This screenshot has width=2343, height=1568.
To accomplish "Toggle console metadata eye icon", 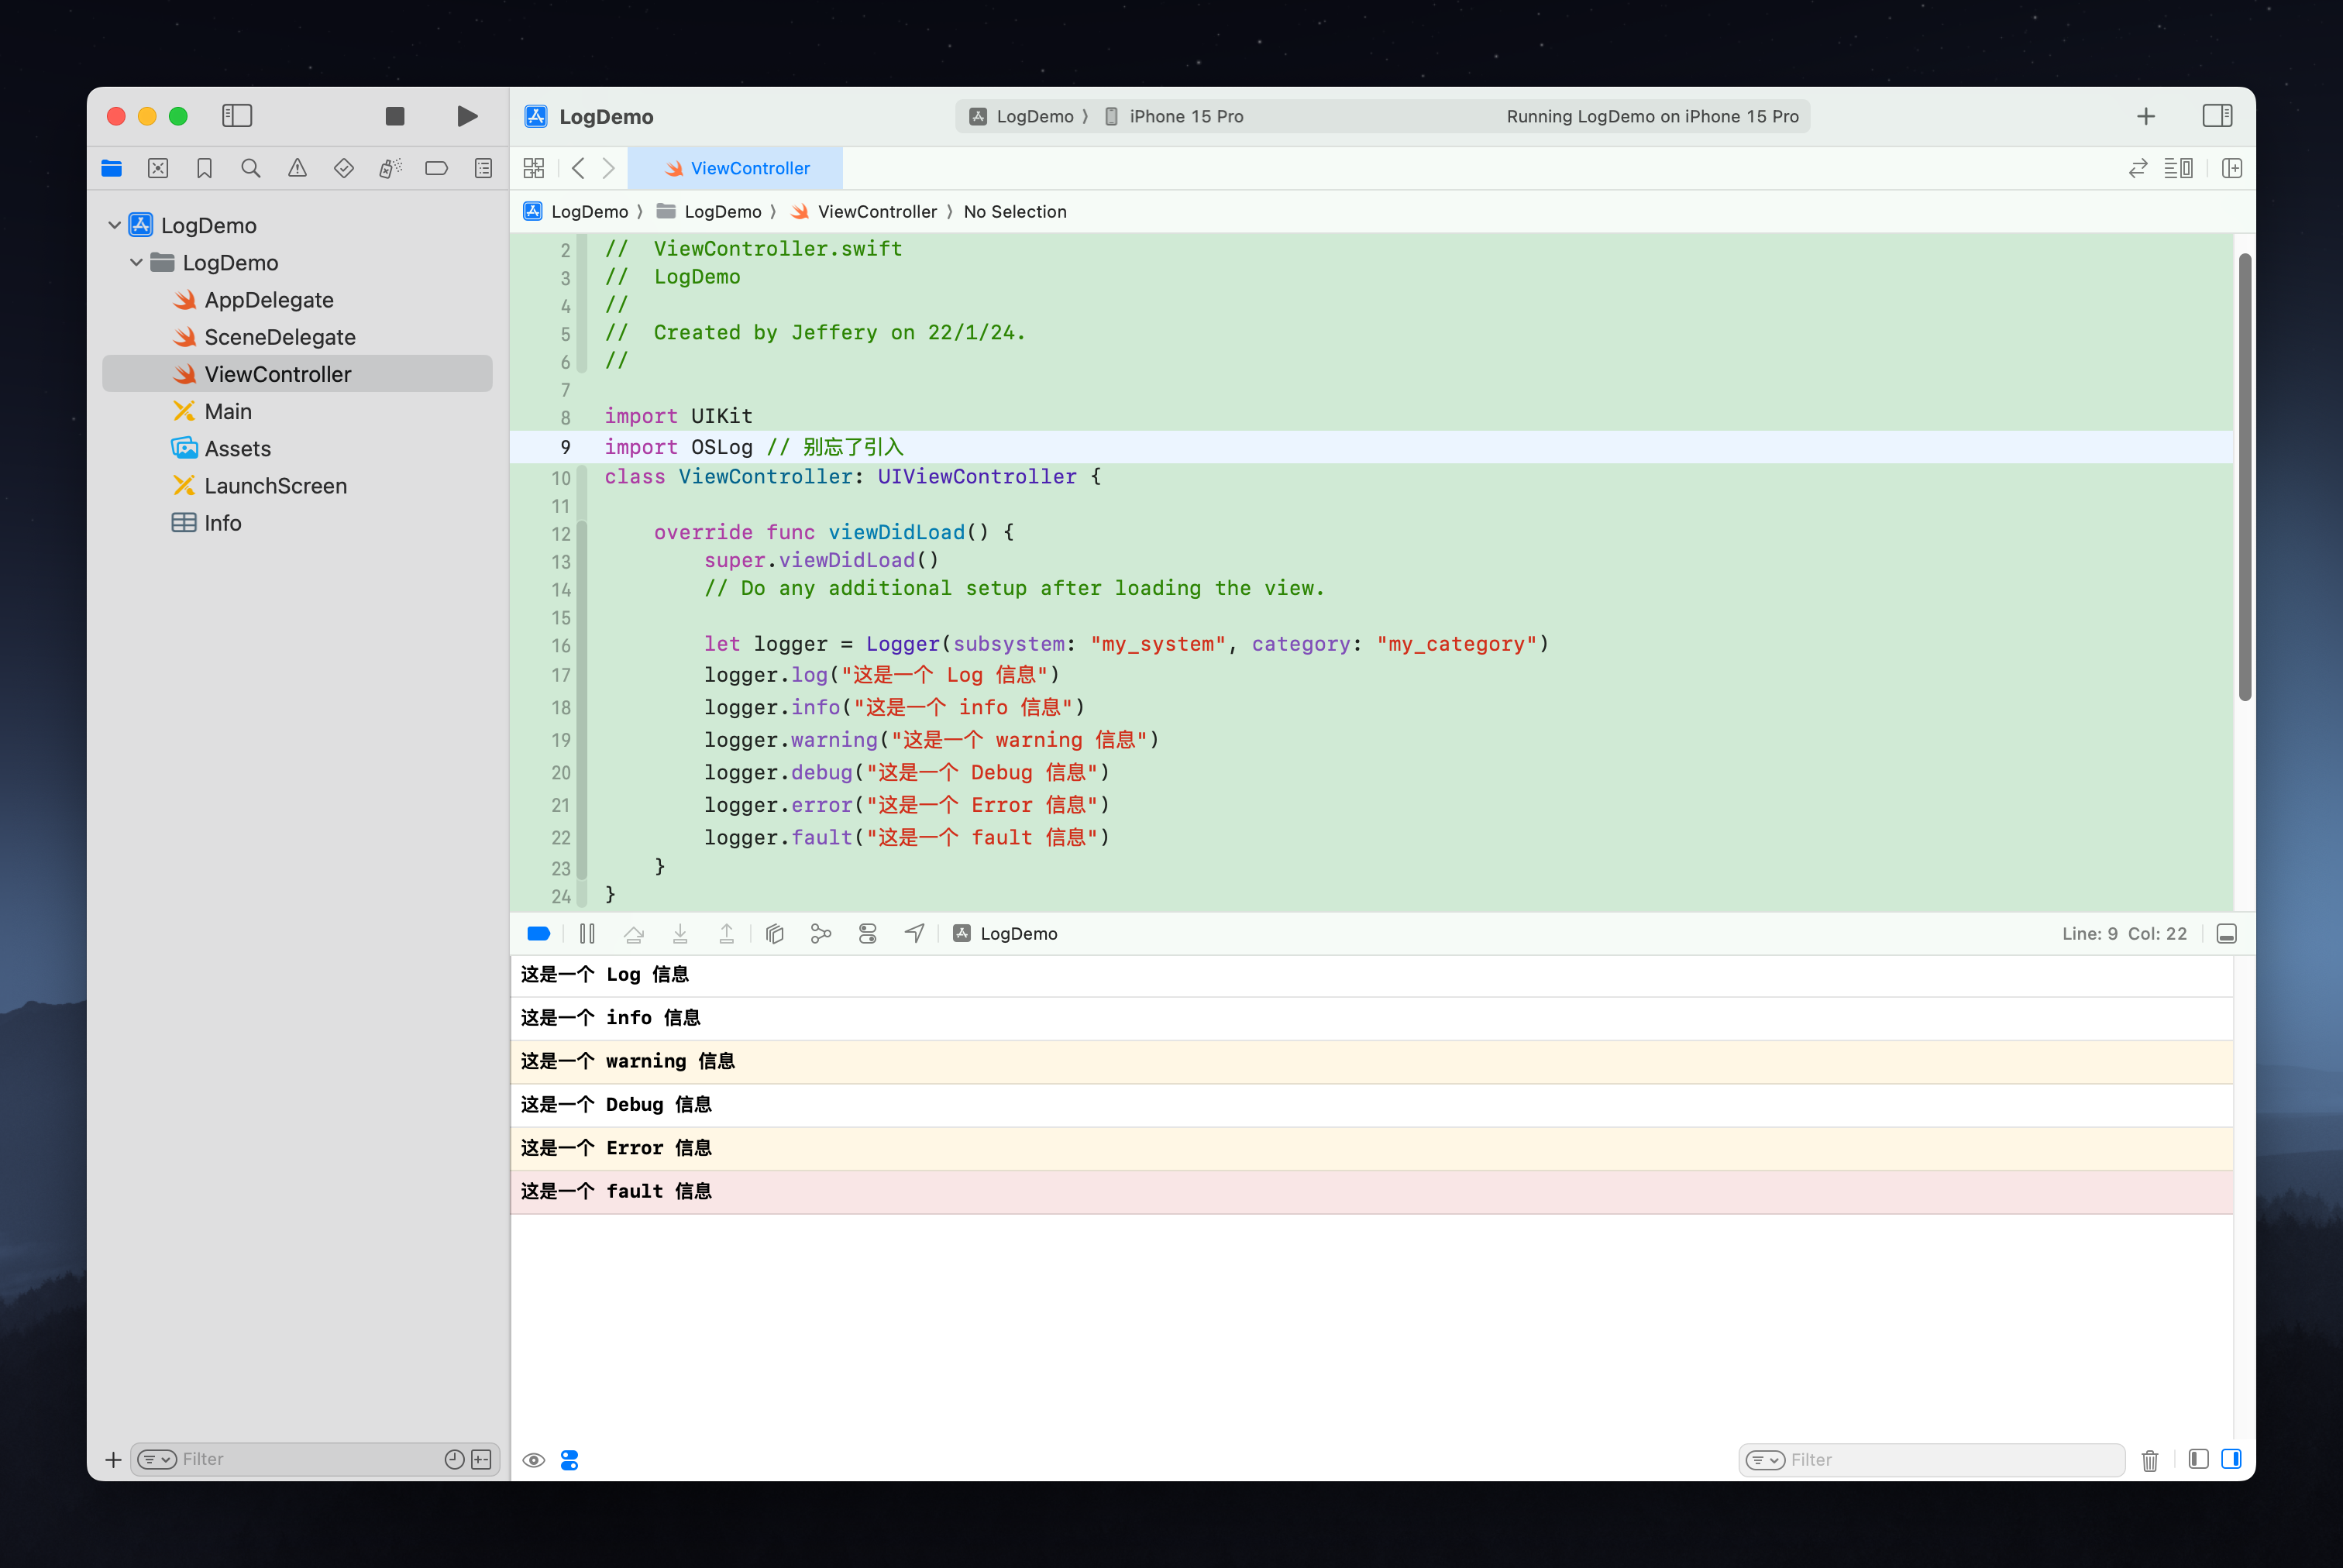I will pos(534,1460).
